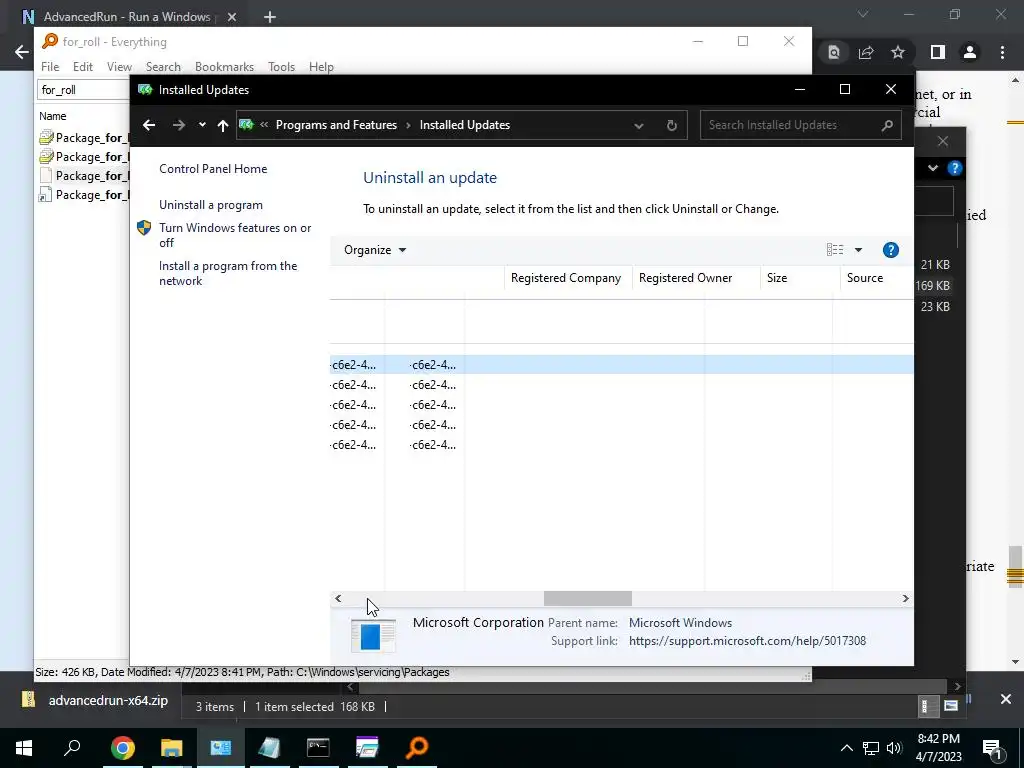Click the horizontal scrollbar thumb in updates list

588,598
